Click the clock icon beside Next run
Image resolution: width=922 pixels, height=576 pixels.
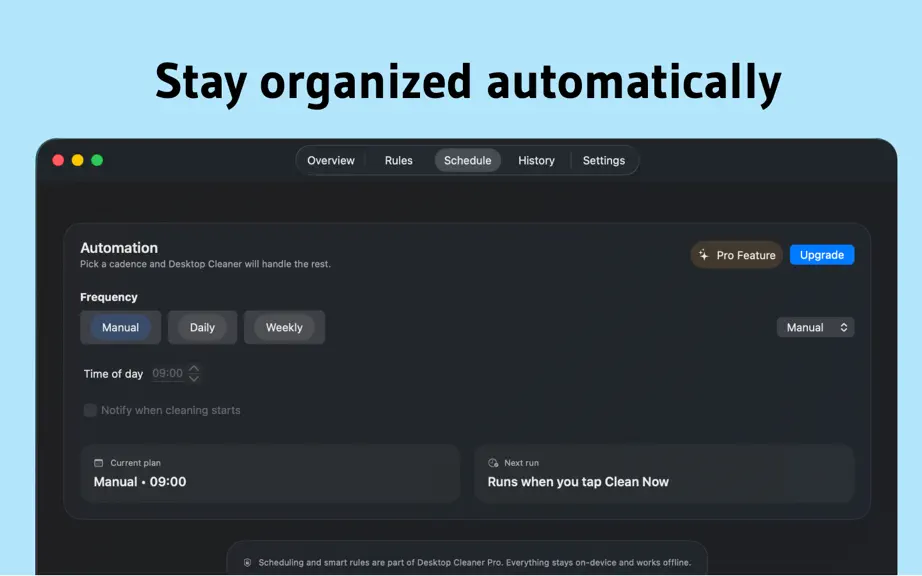[493, 463]
